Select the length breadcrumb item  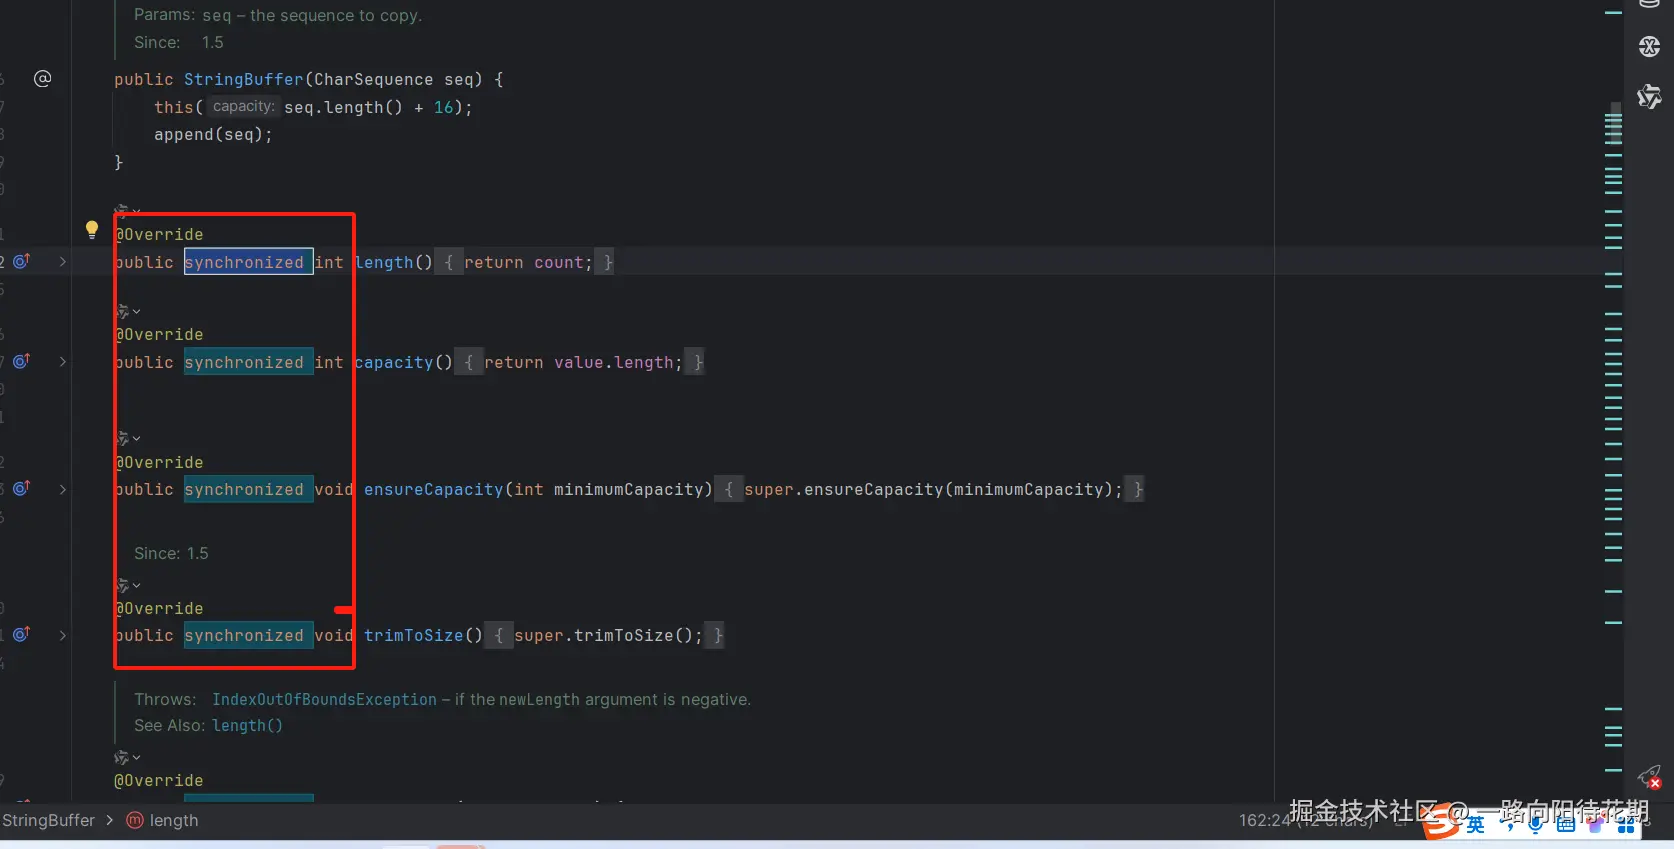(173, 820)
